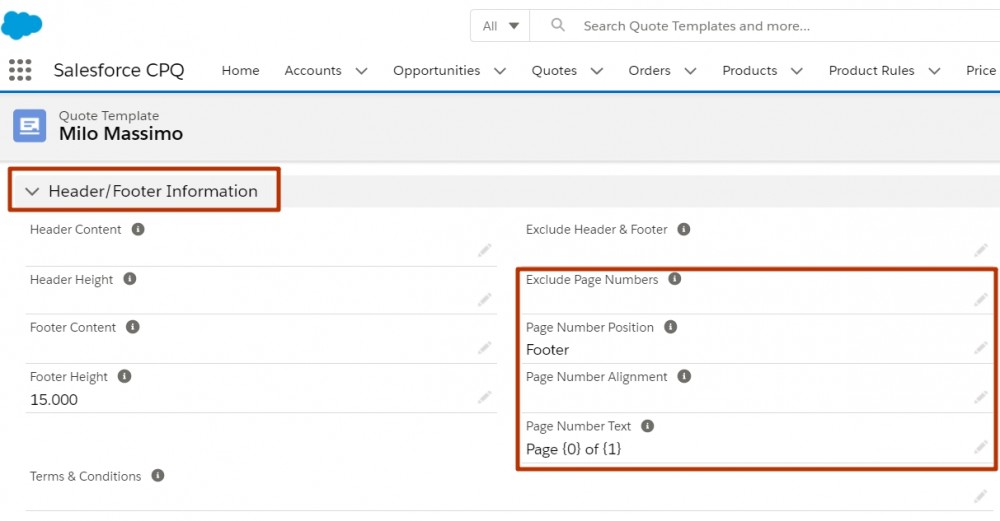Image resolution: width=1000 pixels, height=521 pixels.
Task: Show info tooltip for Page Number Text
Action: pyautogui.click(x=647, y=426)
